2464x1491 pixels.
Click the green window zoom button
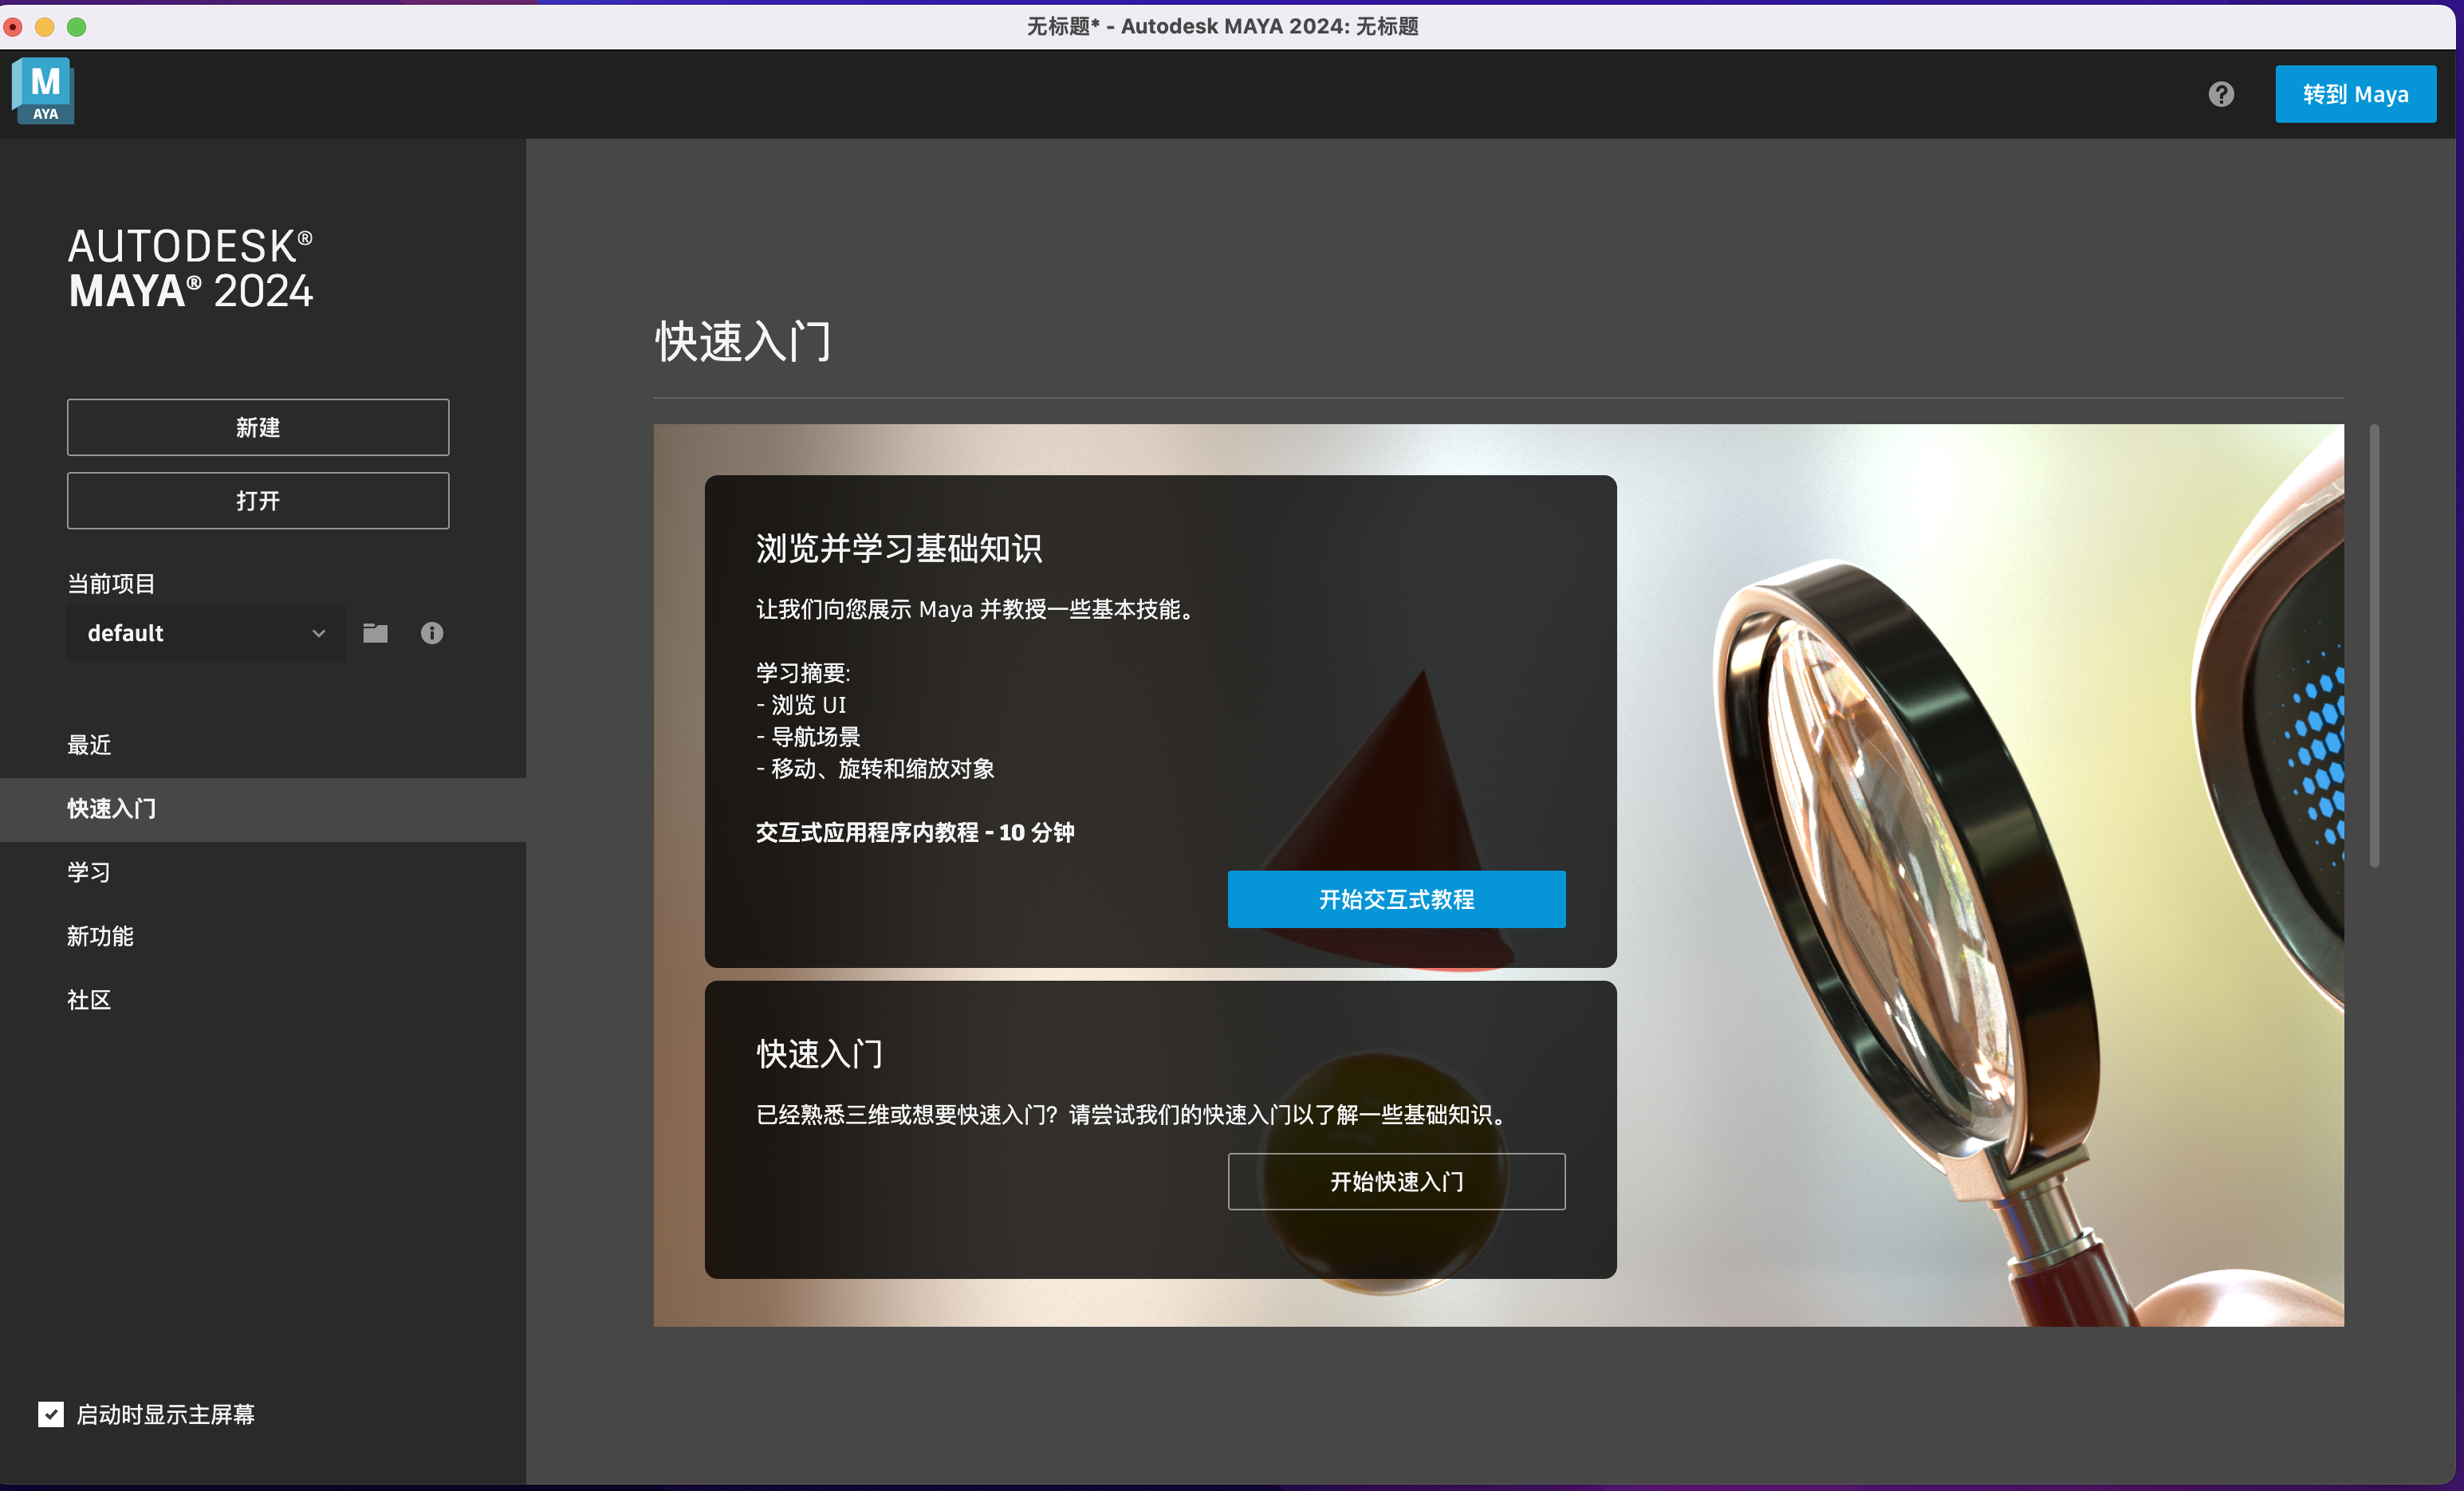coord(77,27)
